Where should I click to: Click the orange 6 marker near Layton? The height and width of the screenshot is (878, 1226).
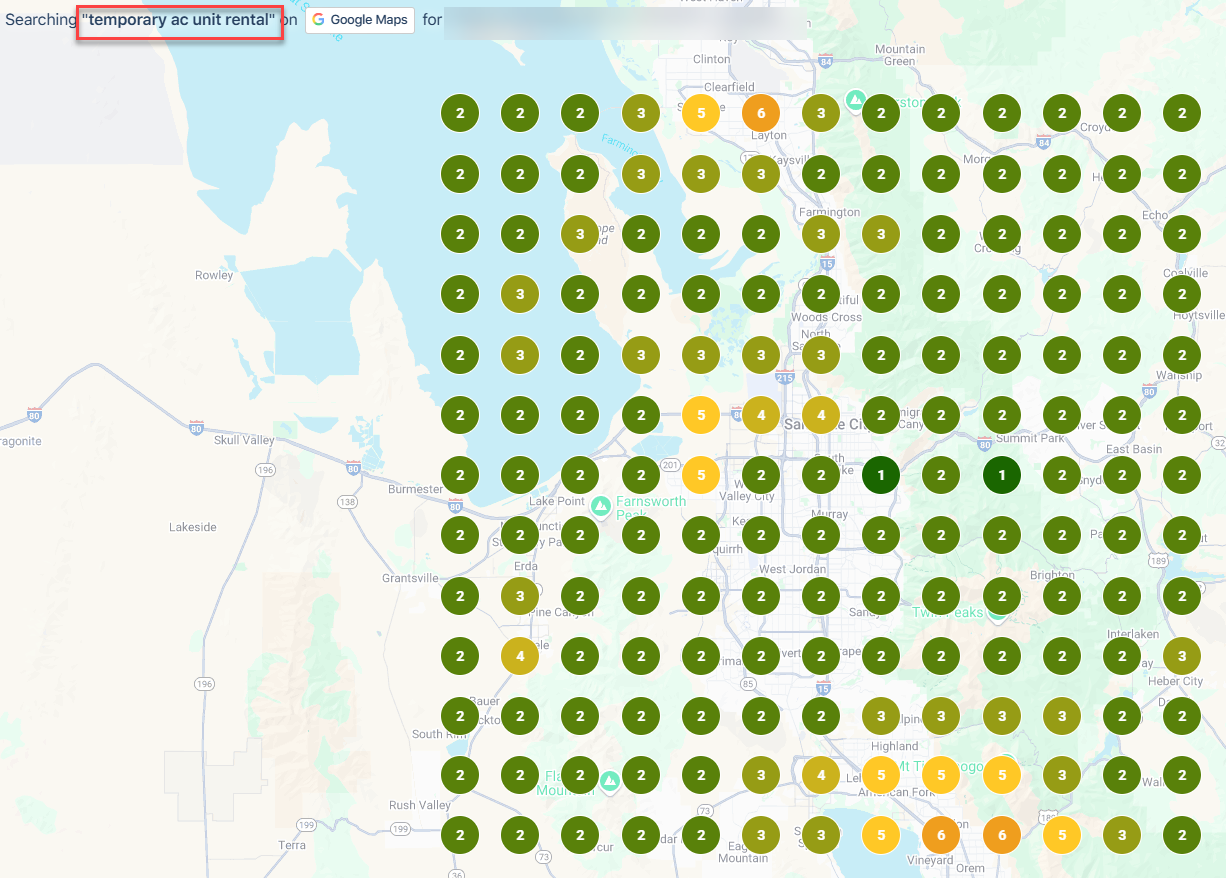pyautogui.click(x=761, y=113)
